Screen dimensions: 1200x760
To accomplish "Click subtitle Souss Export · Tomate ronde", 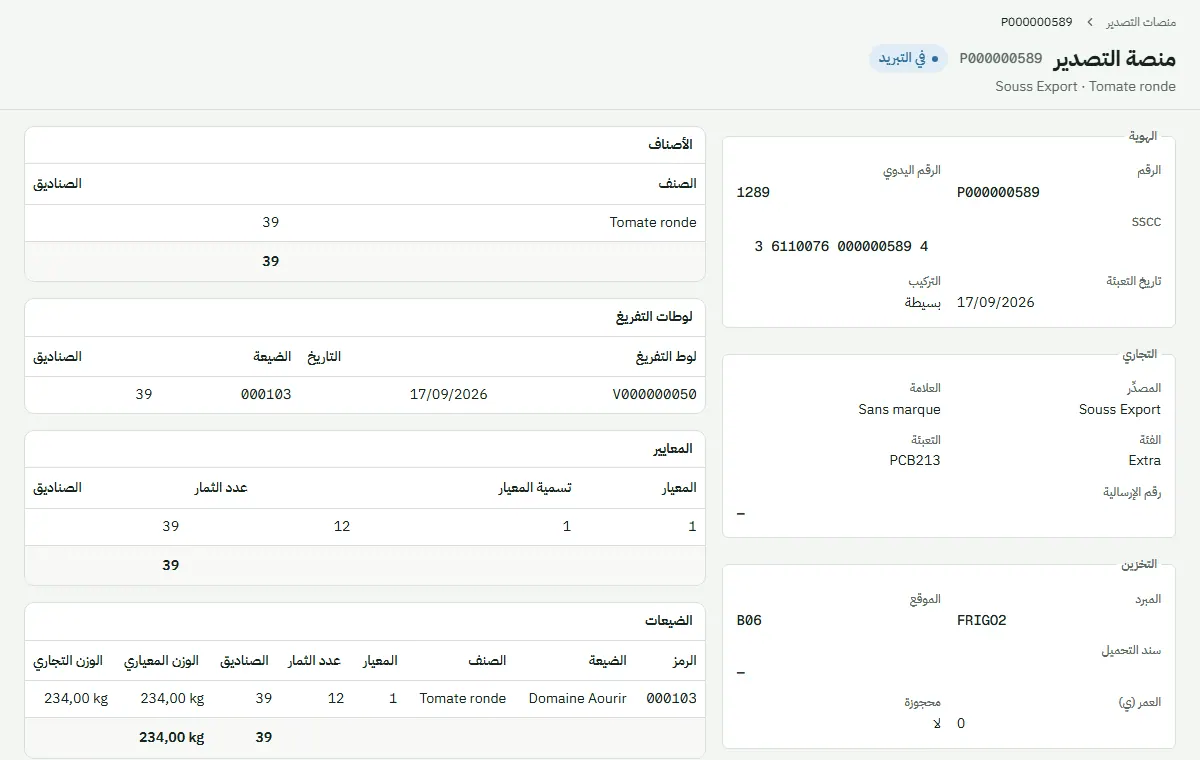I will point(1085,87).
